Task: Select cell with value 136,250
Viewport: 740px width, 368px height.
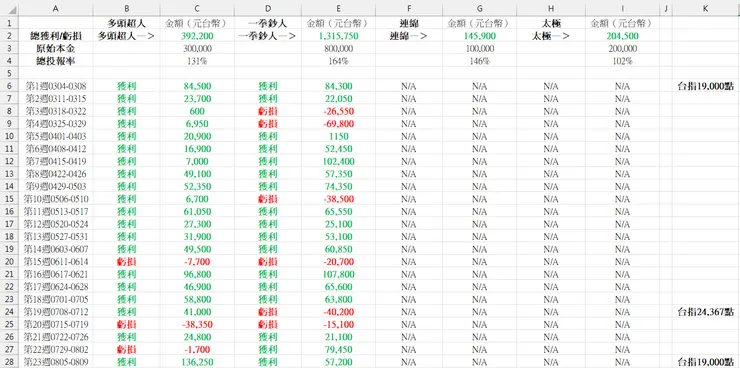Action: point(197,362)
